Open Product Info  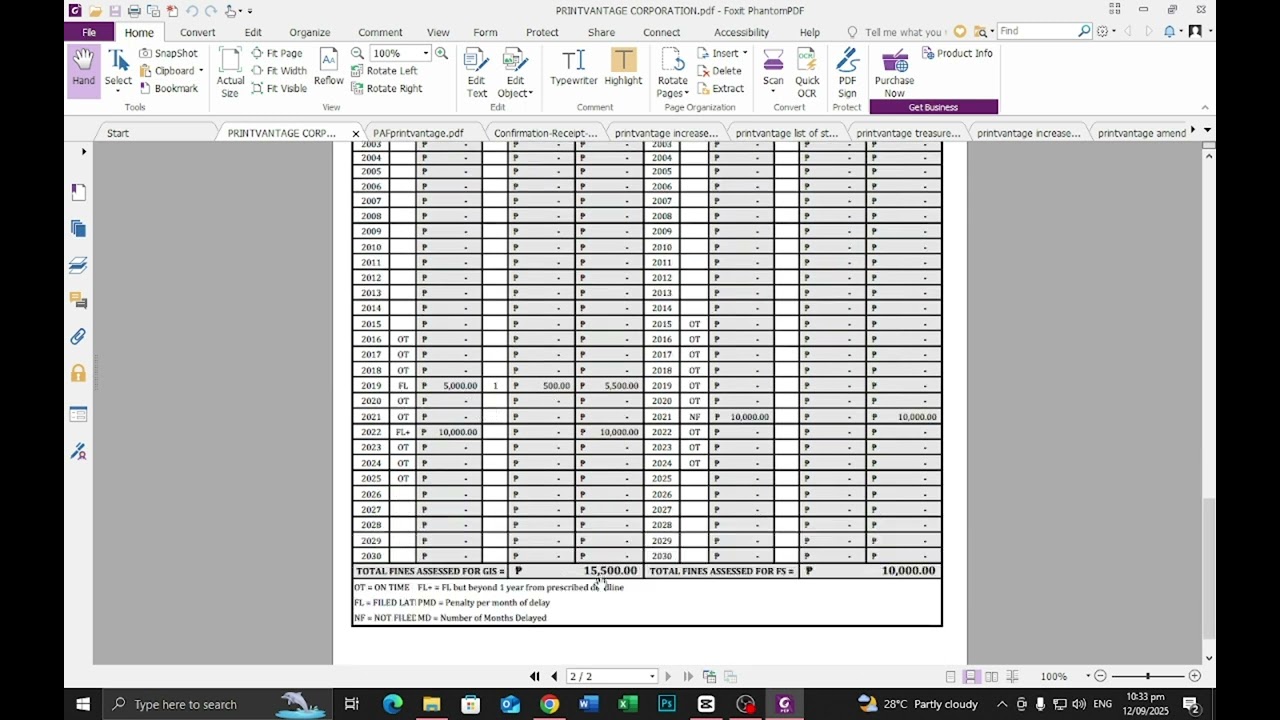coord(957,53)
